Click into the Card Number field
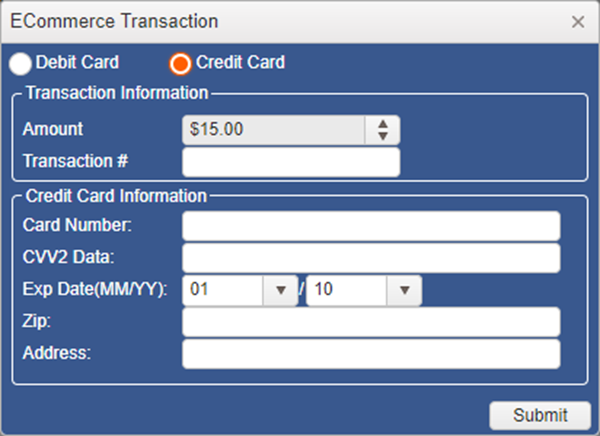600x436 pixels. click(371, 226)
